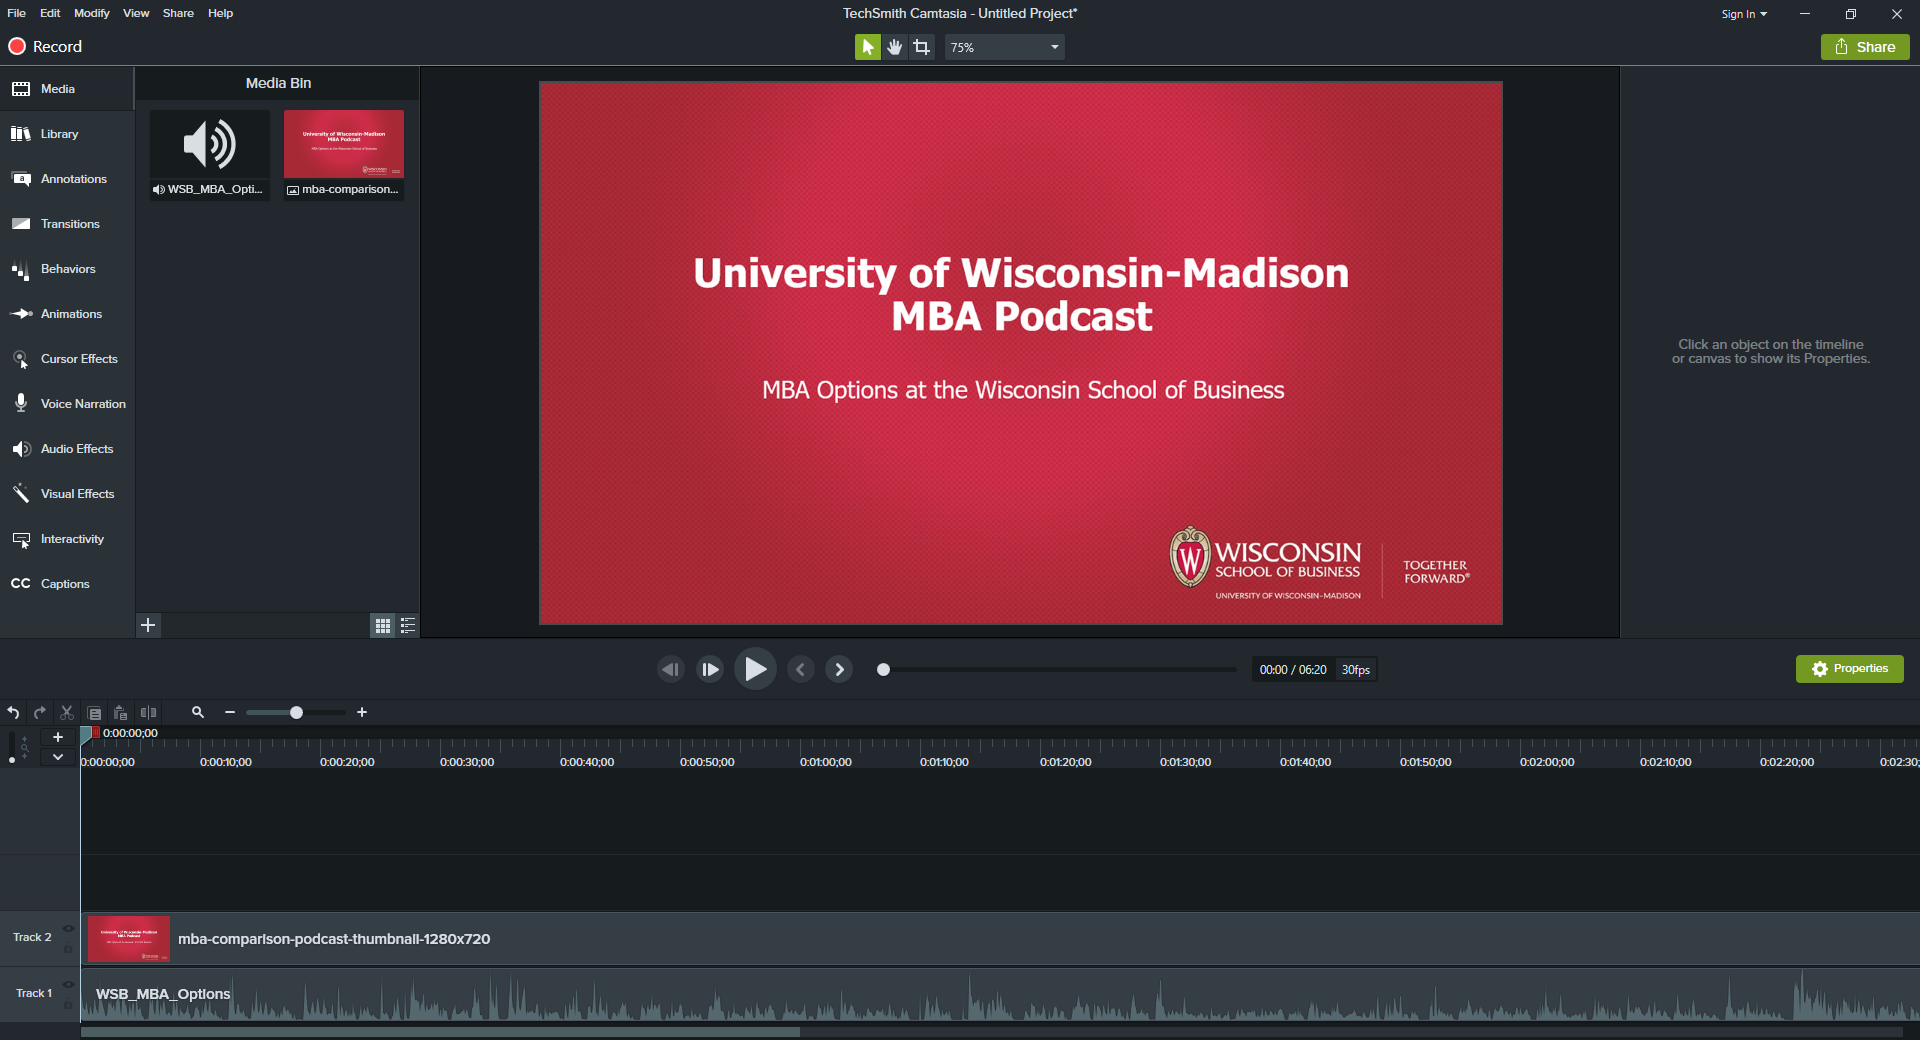This screenshot has height=1040, width=1920.
Task: Hide Track 2 using its eye icon
Action: 68,929
